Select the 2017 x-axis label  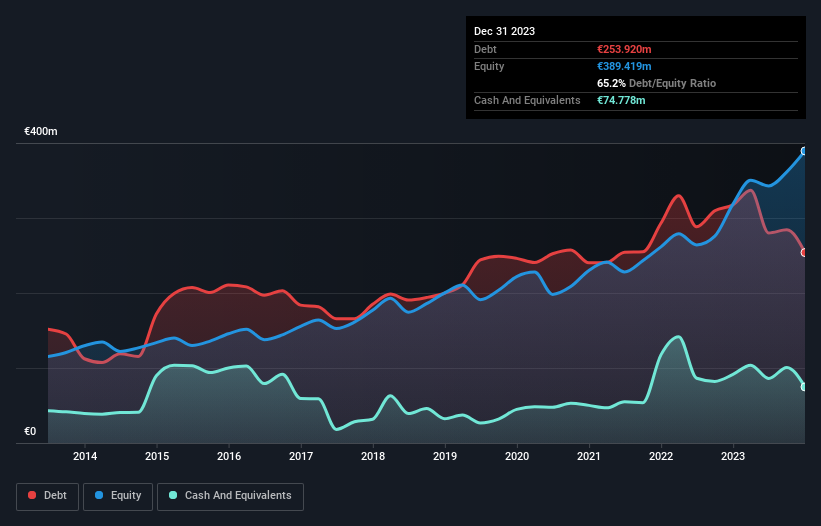point(301,456)
